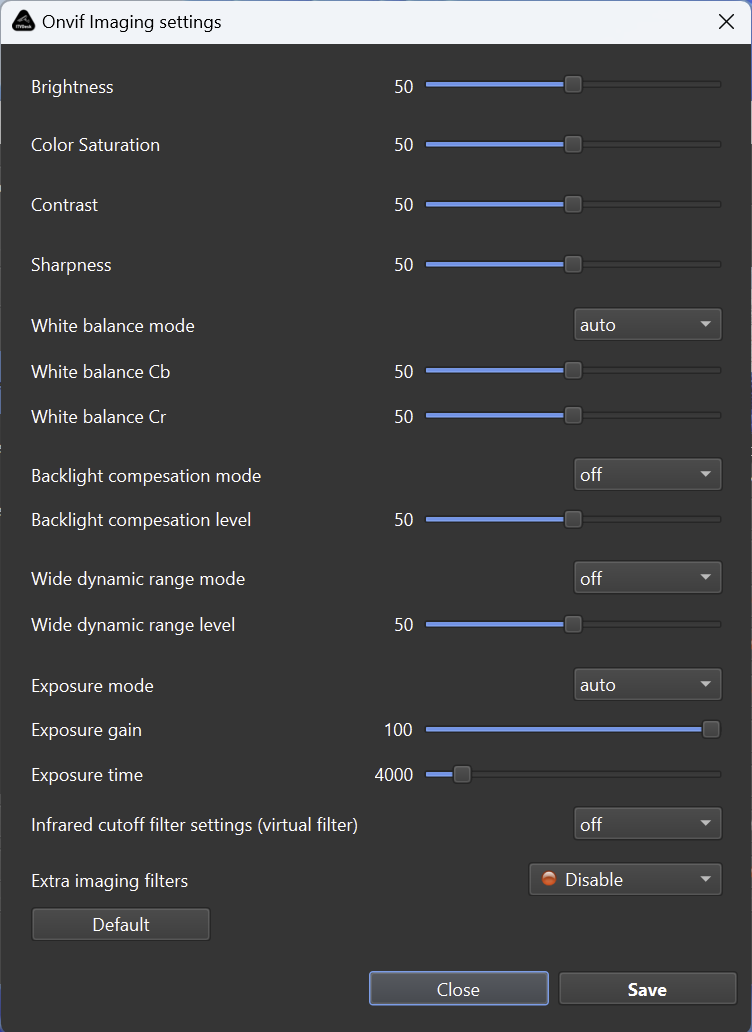Click the Brightness slider handle
Screen dimensions: 752x1032
coord(573,85)
